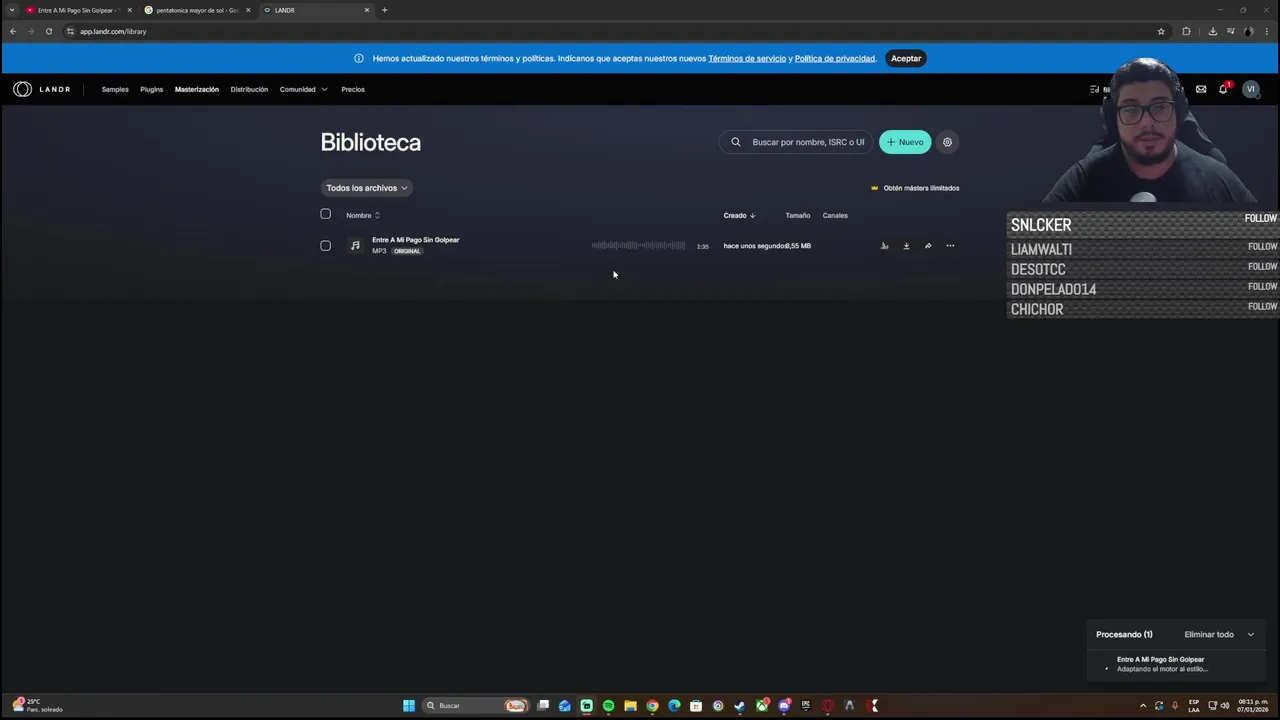The height and width of the screenshot is (720, 1280).
Task: Open the Xbox app from the taskbar
Action: [x=762, y=706]
